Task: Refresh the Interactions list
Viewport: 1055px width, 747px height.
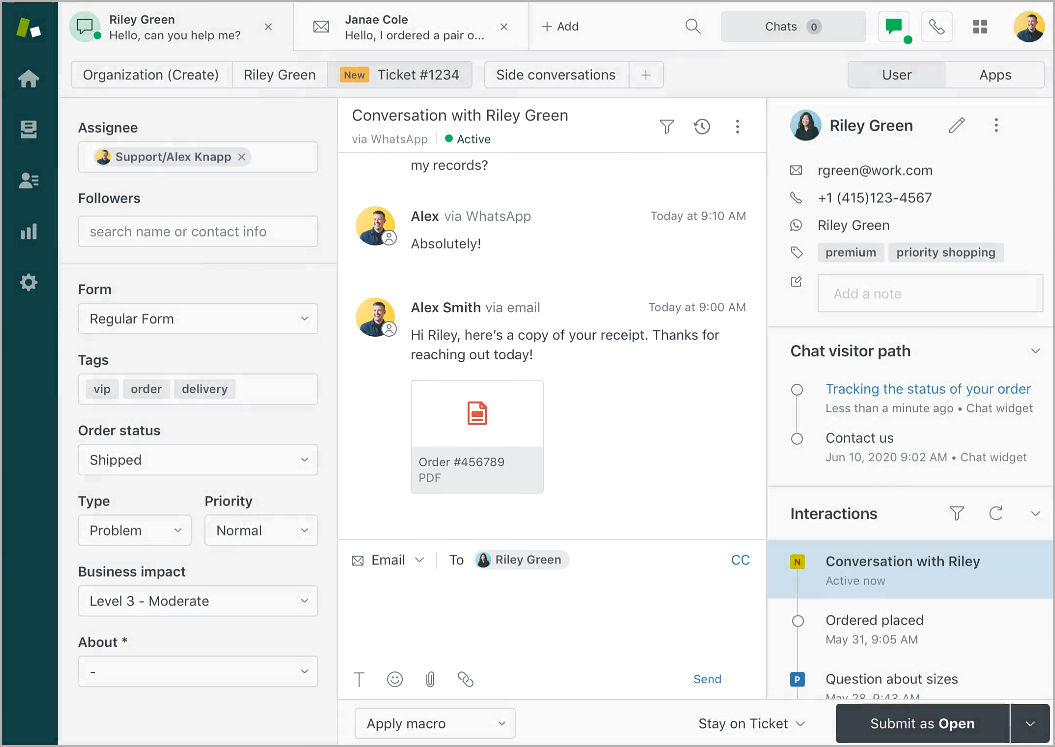Action: [x=995, y=513]
